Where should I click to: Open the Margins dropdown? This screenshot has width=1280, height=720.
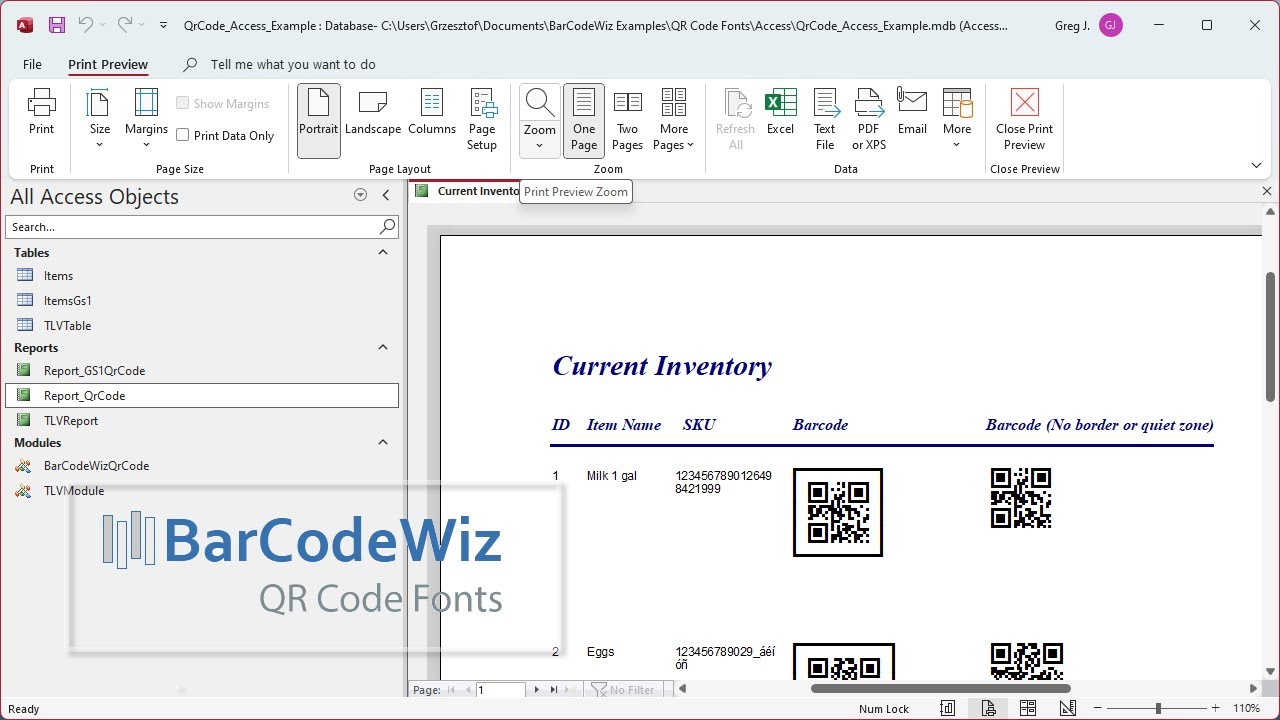(146, 120)
